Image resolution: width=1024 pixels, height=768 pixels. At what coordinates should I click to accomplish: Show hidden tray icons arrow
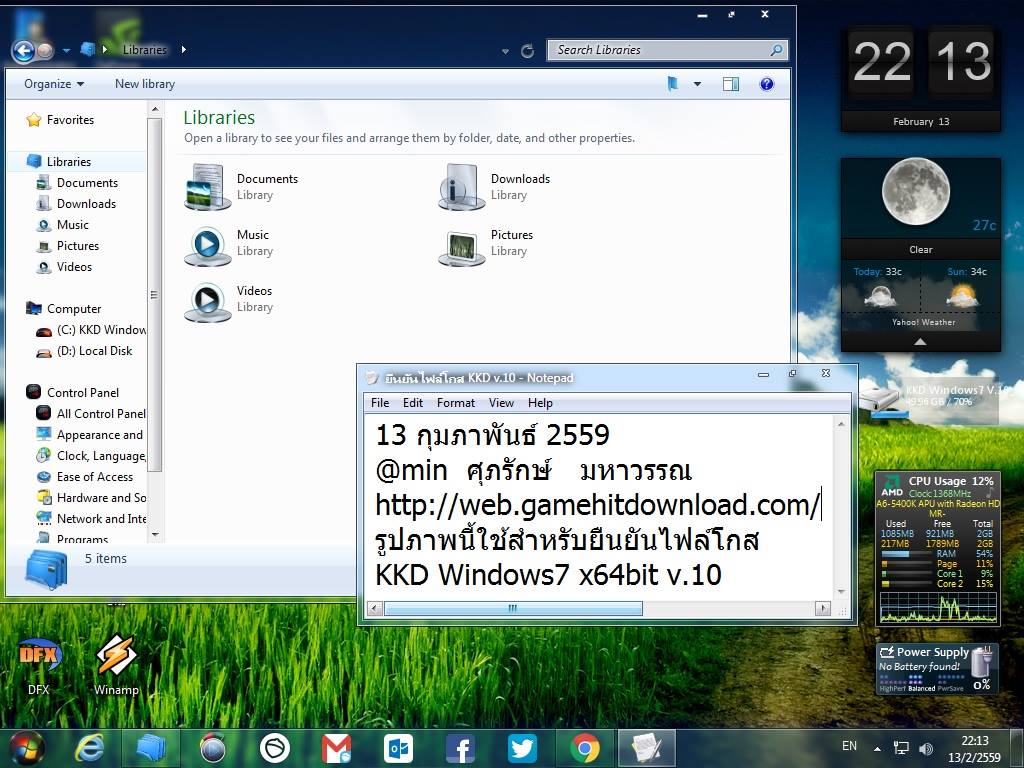click(877, 748)
